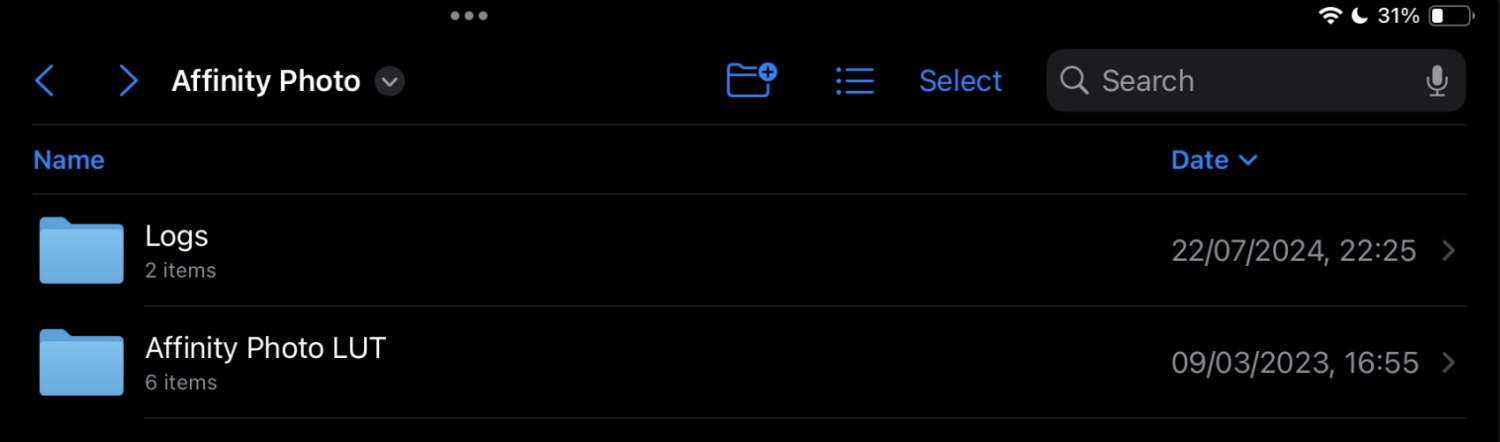Switch the file view using the list icon
This screenshot has width=1500, height=442.
pyautogui.click(x=855, y=81)
